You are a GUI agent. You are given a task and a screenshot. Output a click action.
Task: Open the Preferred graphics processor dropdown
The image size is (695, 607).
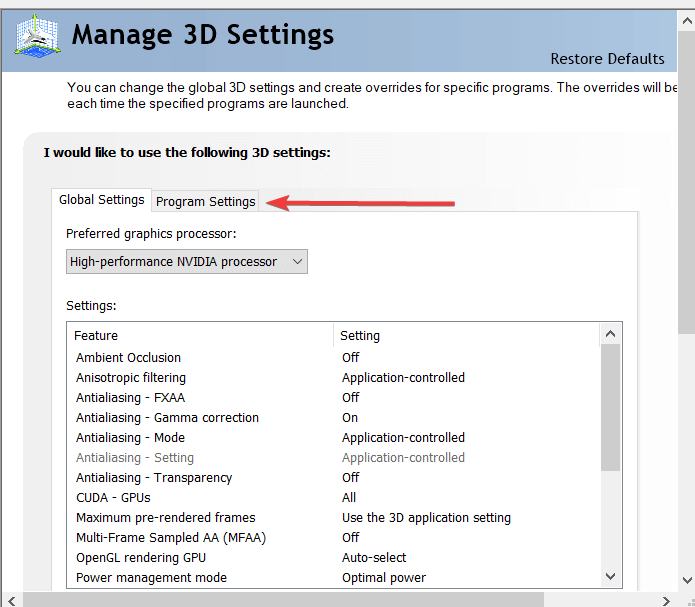(187, 262)
